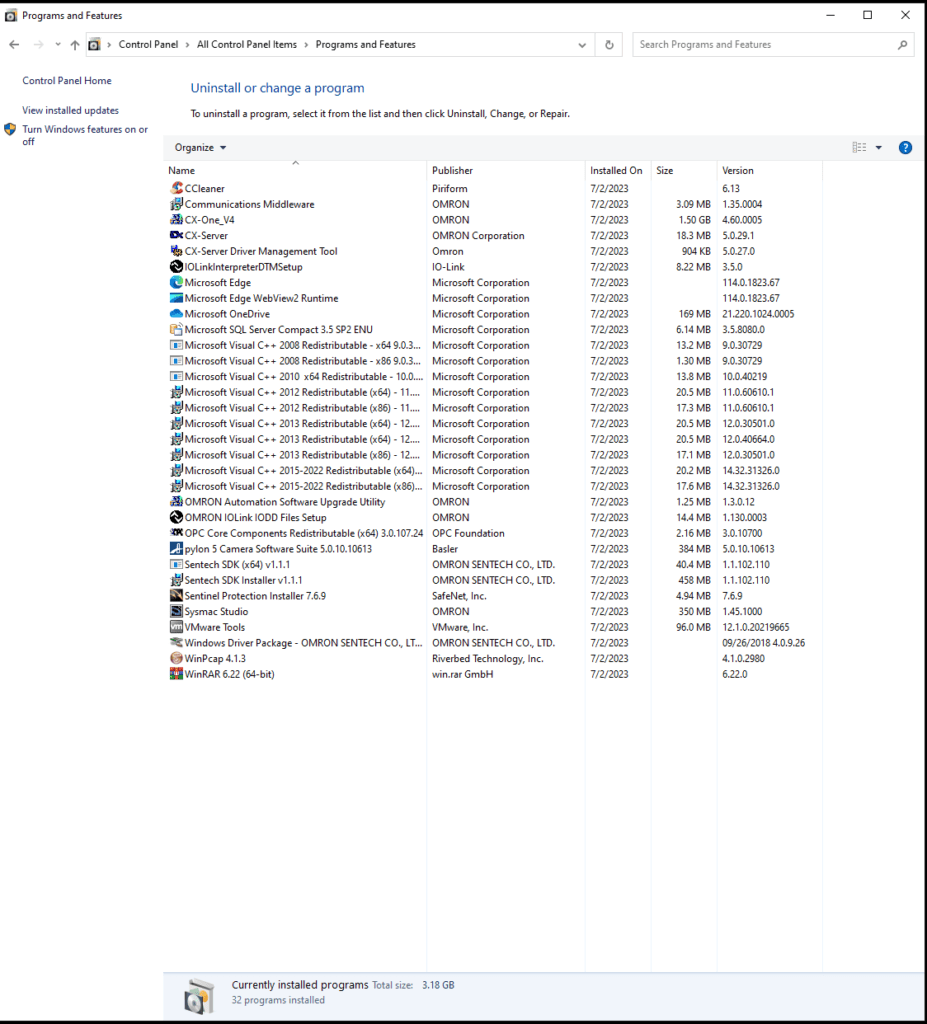Image resolution: width=927 pixels, height=1024 pixels.
Task: Click the Microsoft Edge icon
Action: point(176,282)
